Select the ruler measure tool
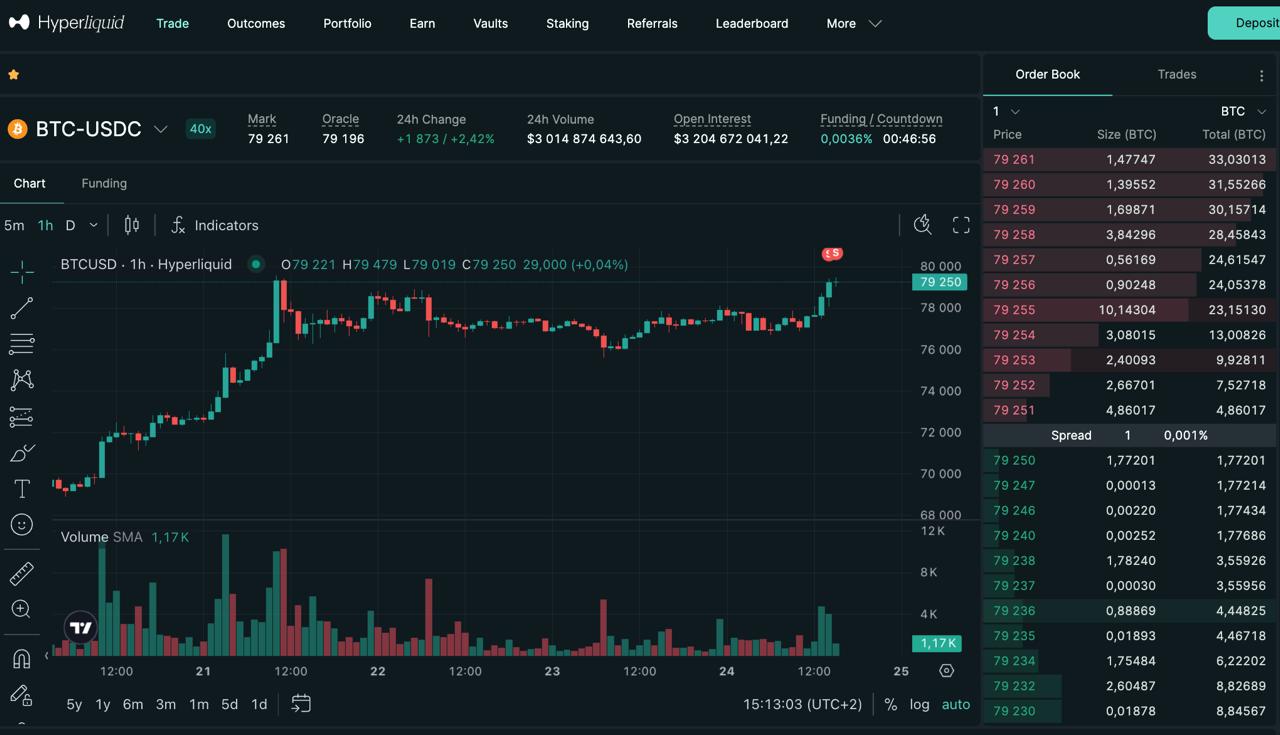 [22, 573]
